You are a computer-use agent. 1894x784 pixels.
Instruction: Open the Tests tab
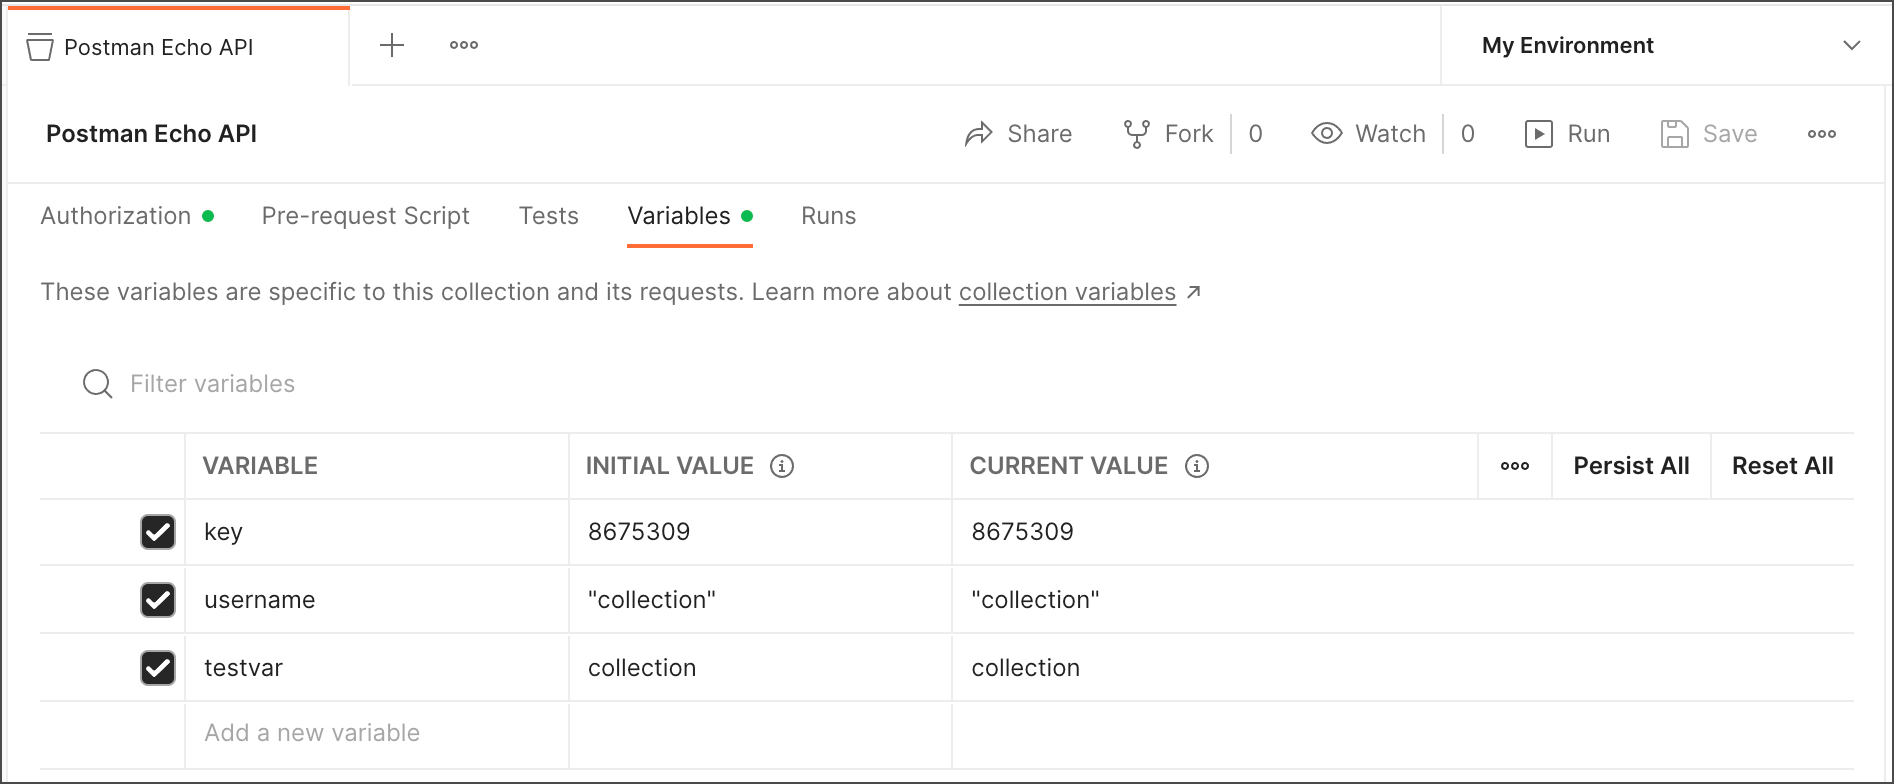pyautogui.click(x=549, y=216)
